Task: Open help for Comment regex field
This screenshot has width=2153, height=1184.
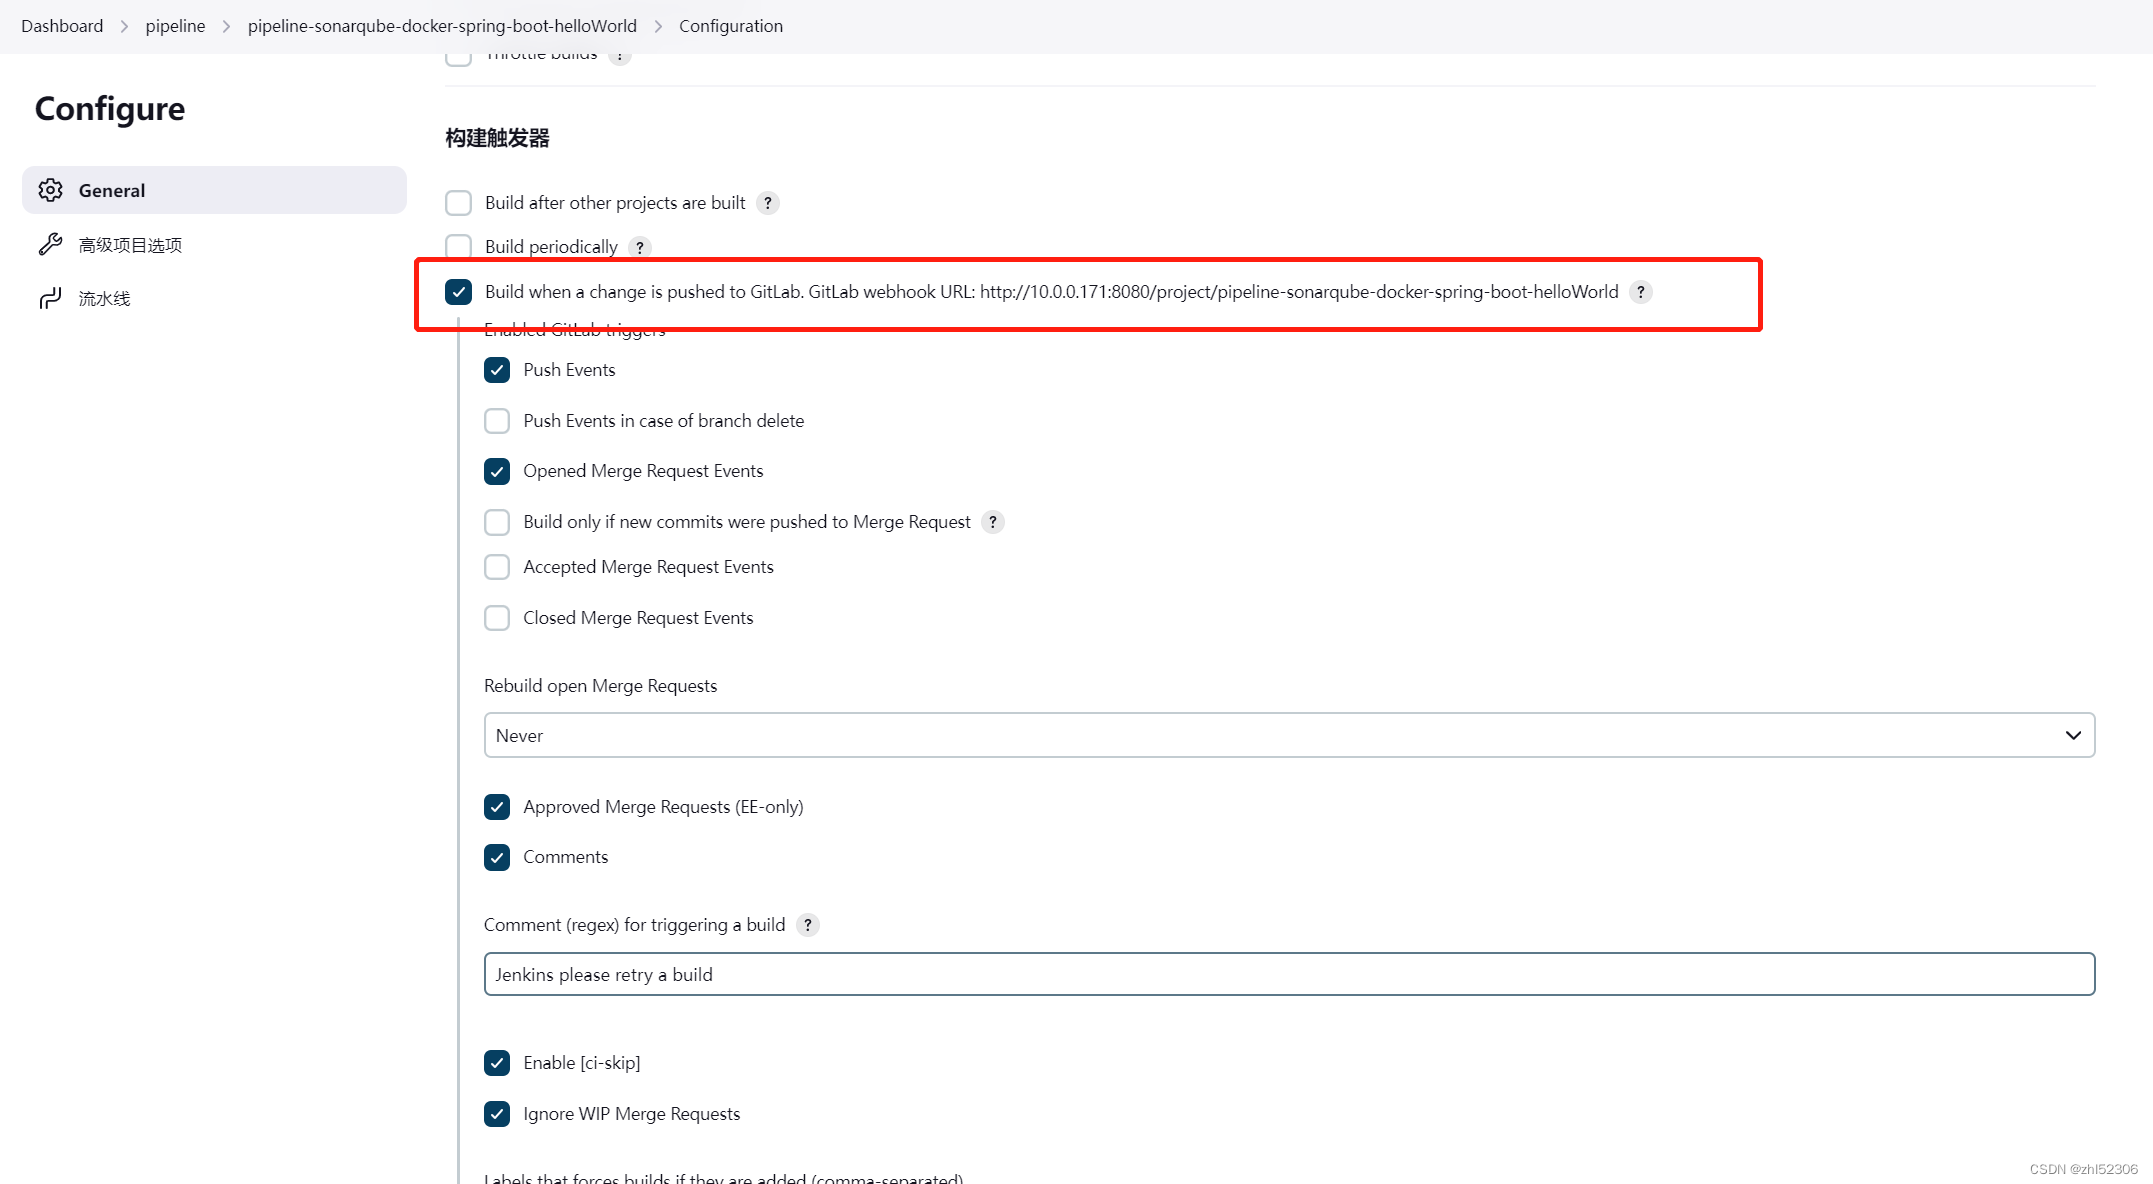Action: [x=808, y=925]
